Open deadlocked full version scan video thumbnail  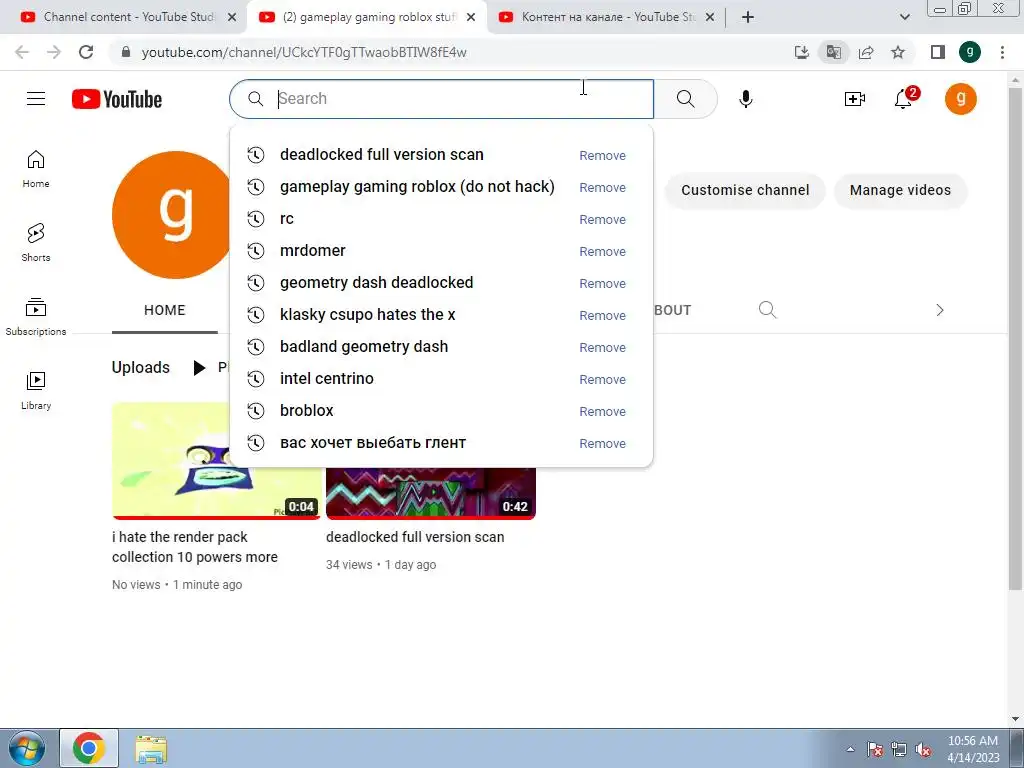coord(431,494)
